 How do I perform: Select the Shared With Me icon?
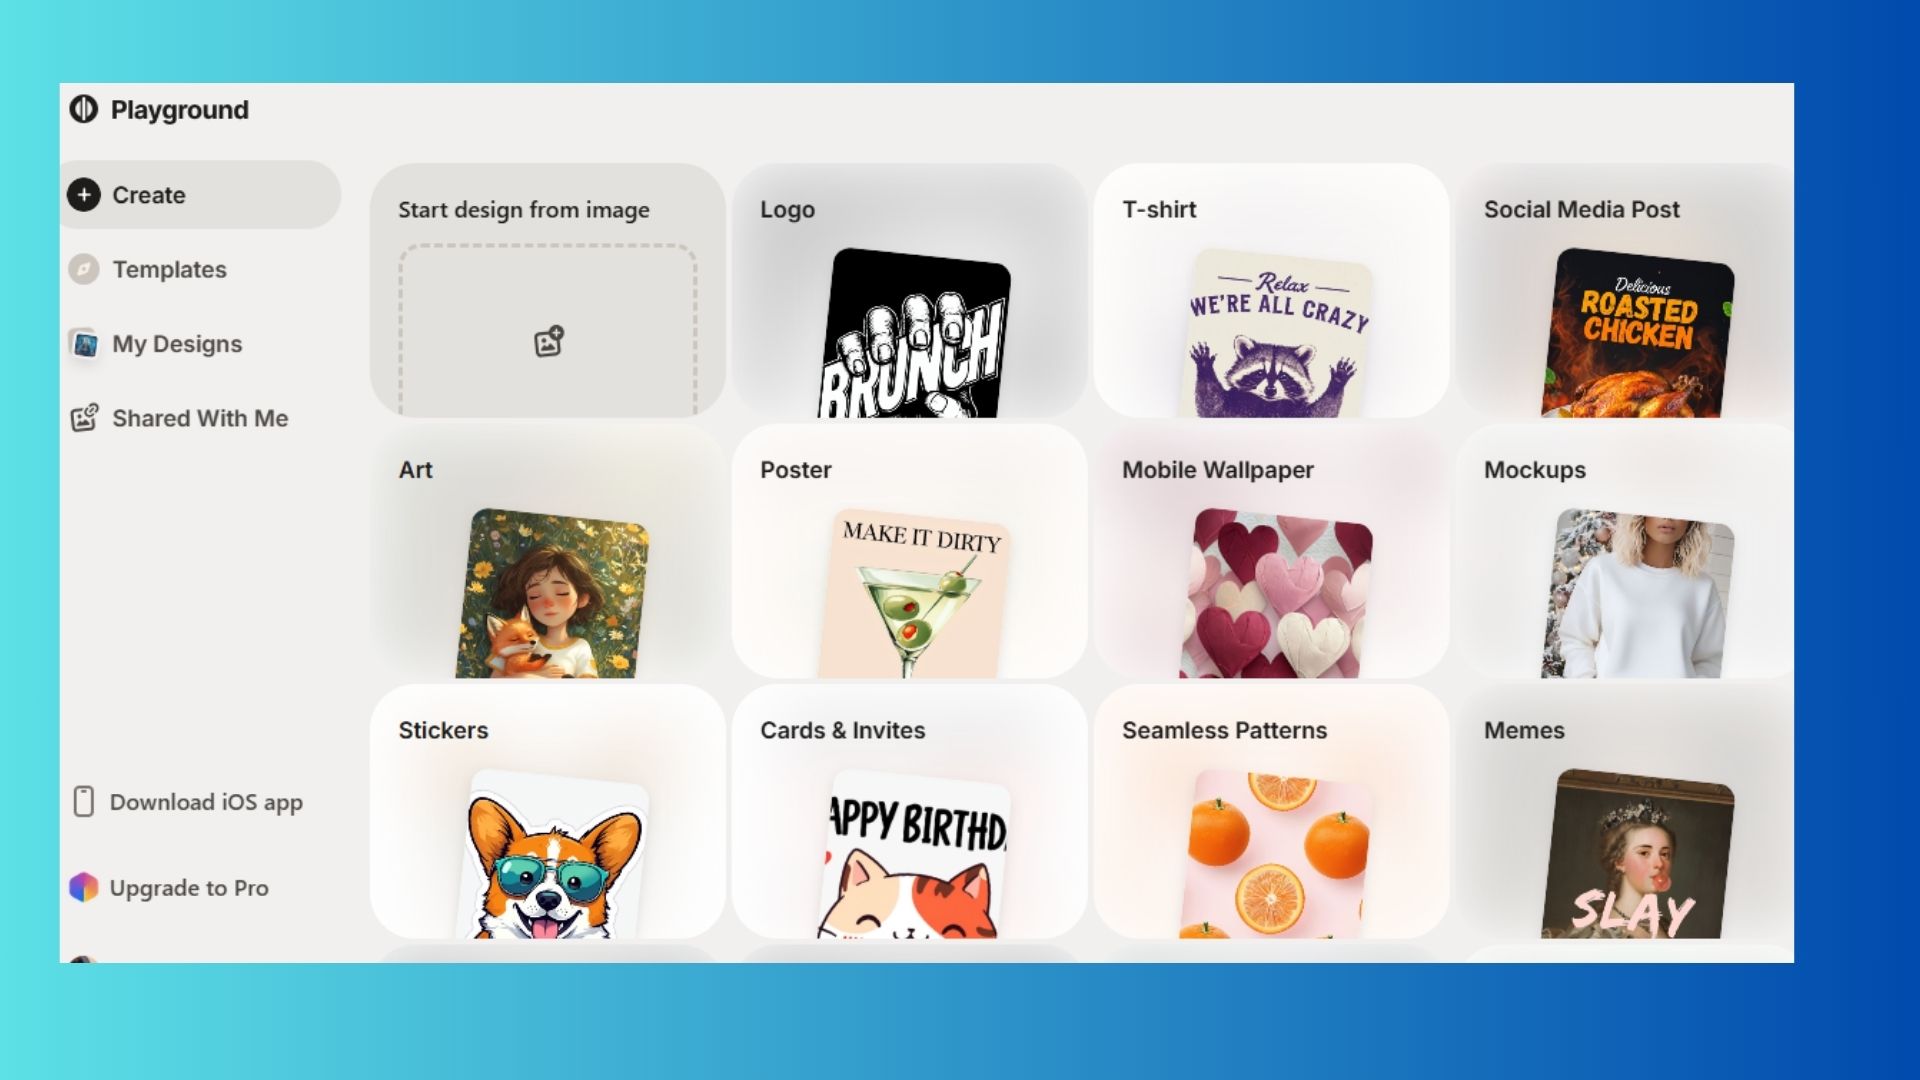tap(82, 418)
